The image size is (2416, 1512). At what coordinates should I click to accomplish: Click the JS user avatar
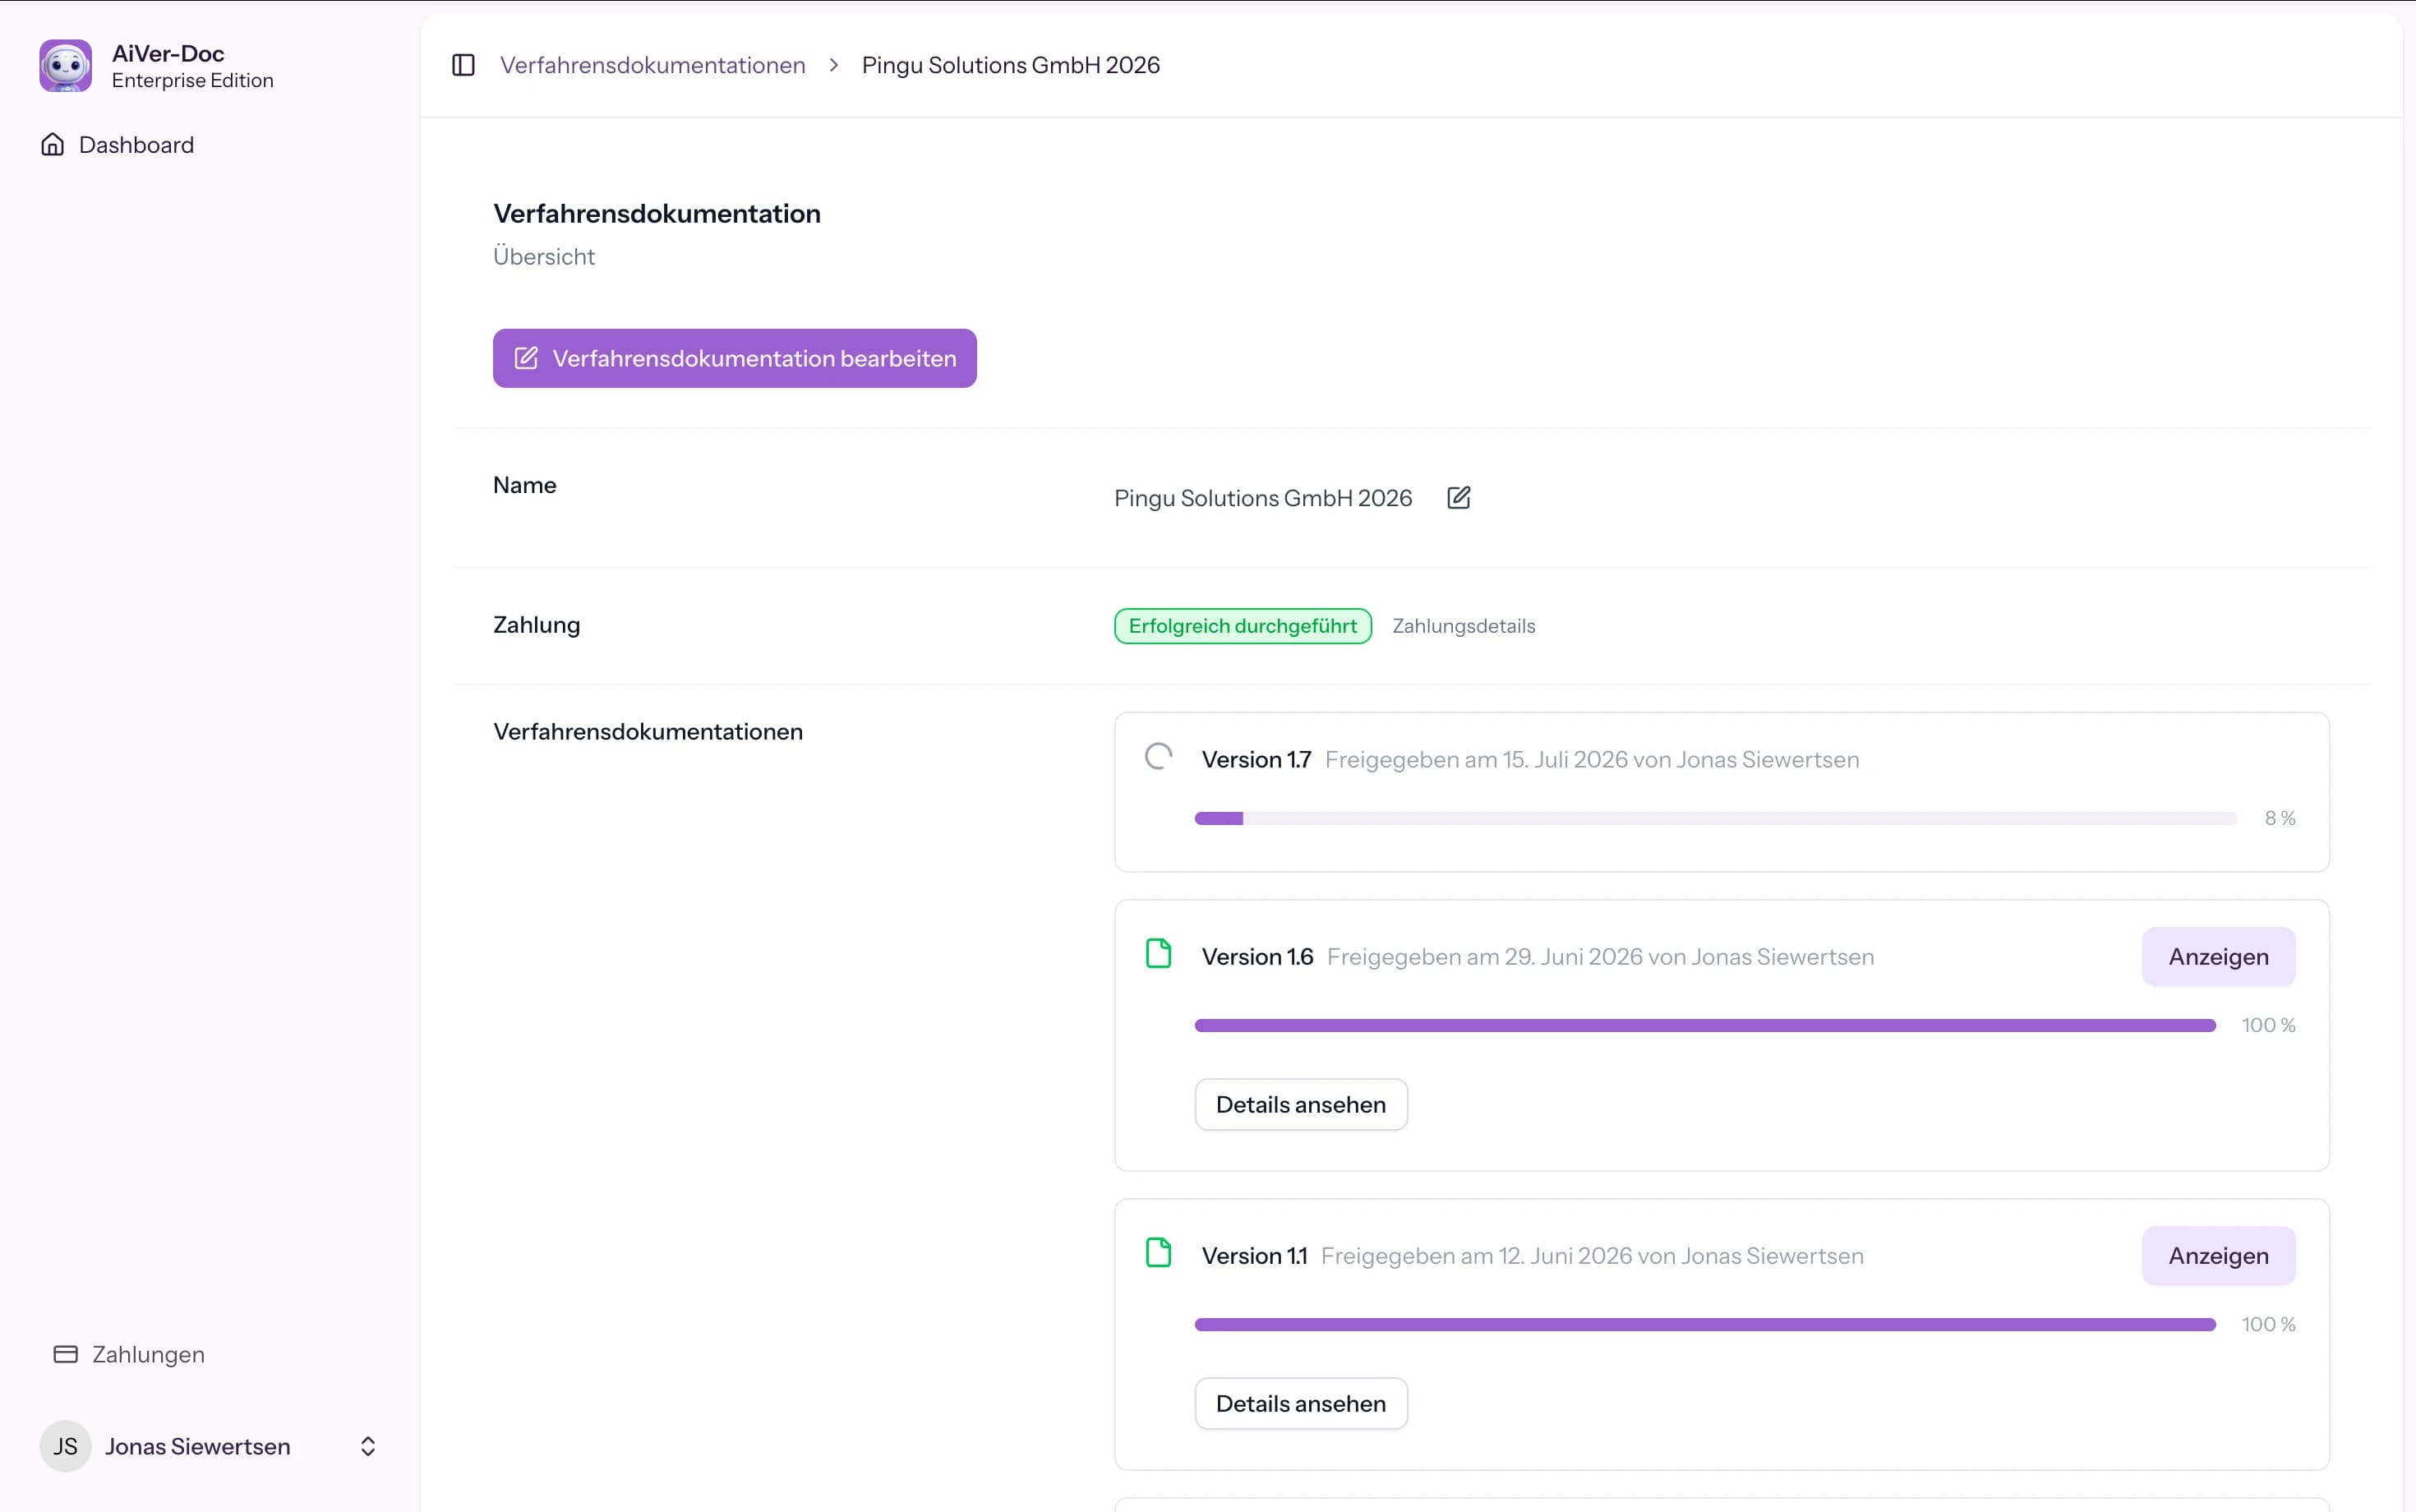[66, 1446]
